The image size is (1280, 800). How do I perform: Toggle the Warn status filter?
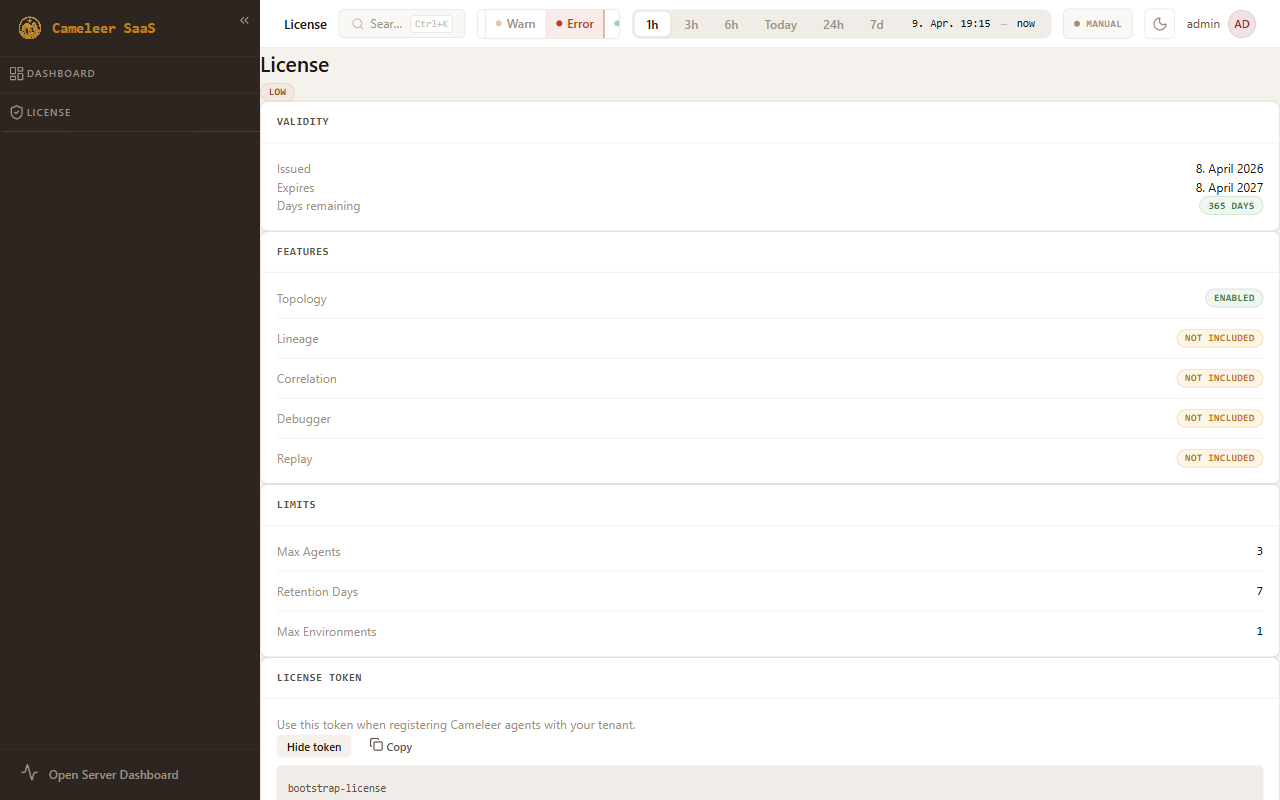tap(515, 24)
